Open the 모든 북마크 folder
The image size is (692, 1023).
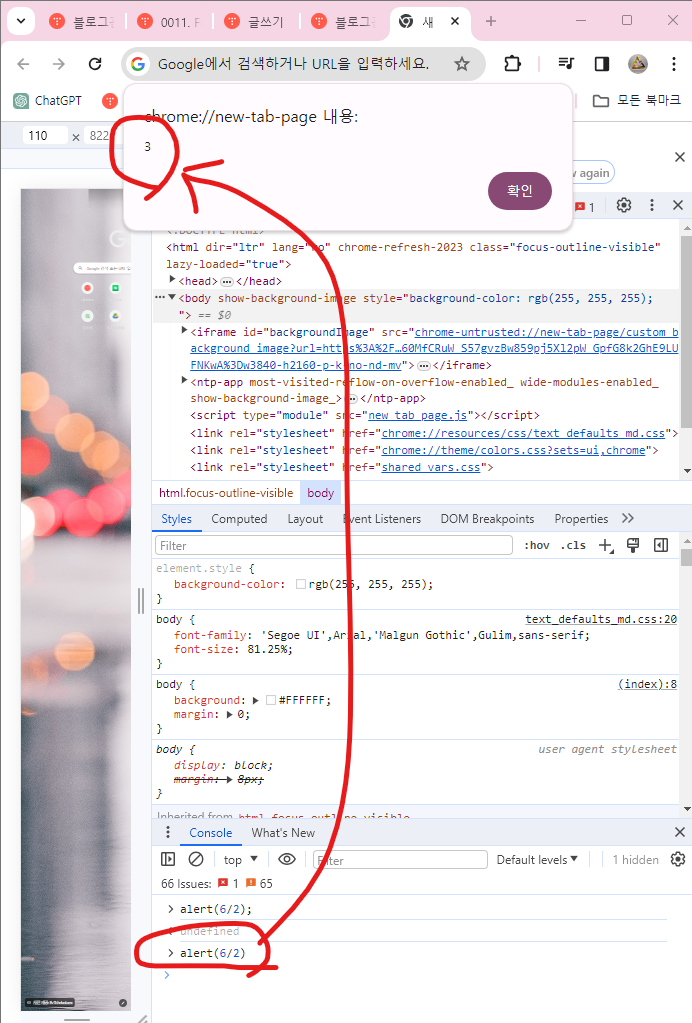point(637,100)
